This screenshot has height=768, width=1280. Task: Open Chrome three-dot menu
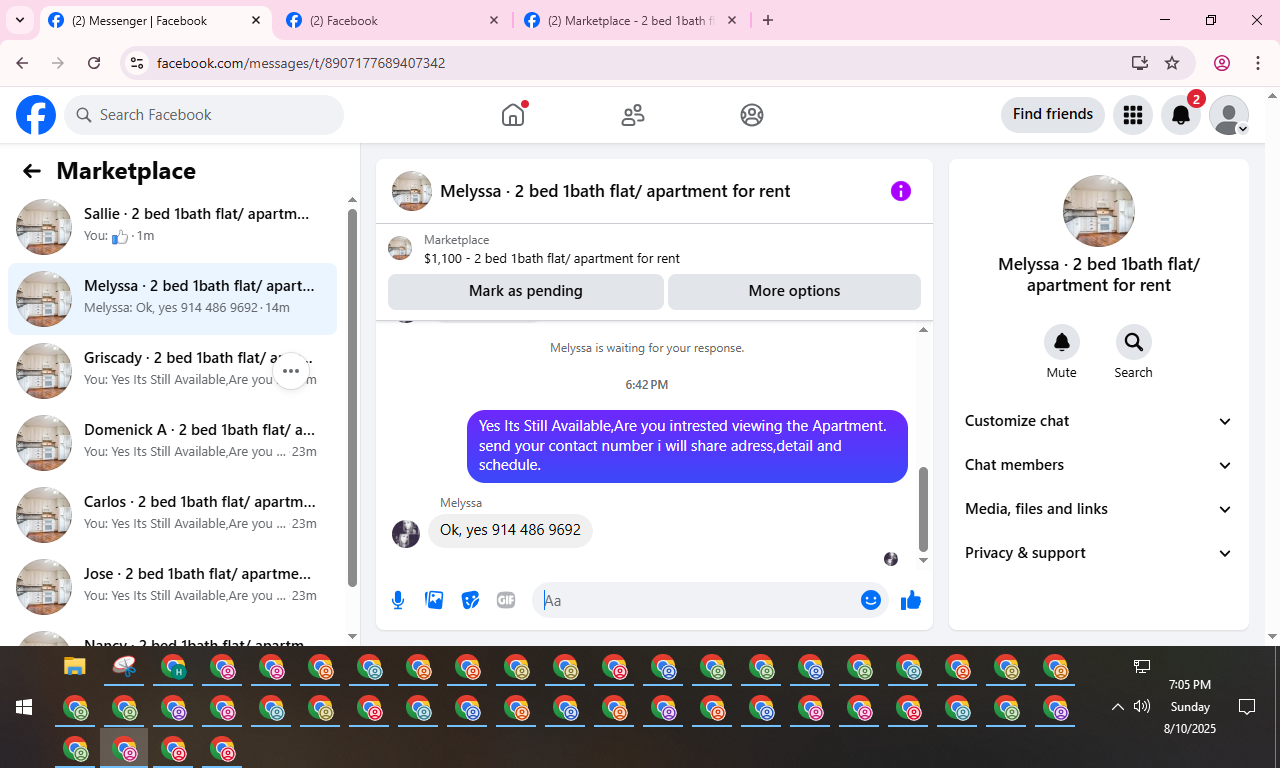coord(1258,63)
